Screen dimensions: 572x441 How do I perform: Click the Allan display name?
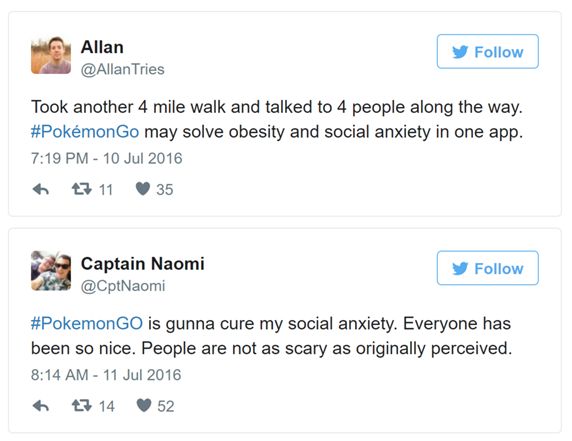click(x=102, y=47)
